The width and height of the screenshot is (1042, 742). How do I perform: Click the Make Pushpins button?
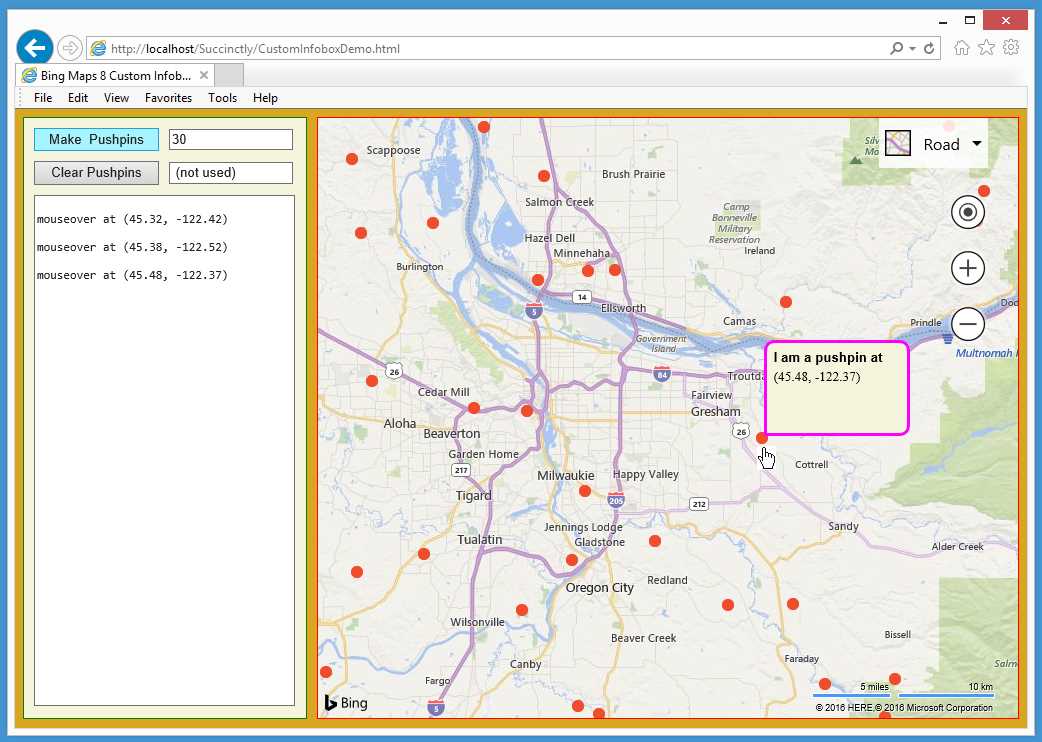(96, 139)
